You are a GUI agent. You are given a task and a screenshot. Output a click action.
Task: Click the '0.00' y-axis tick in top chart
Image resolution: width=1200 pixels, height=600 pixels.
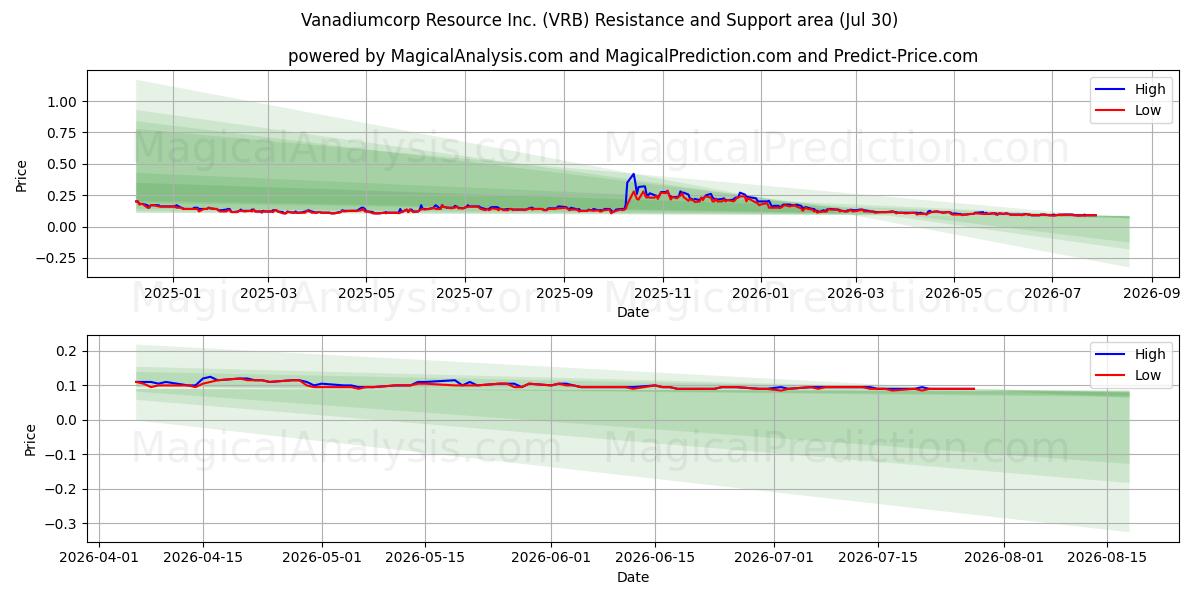click(64, 227)
